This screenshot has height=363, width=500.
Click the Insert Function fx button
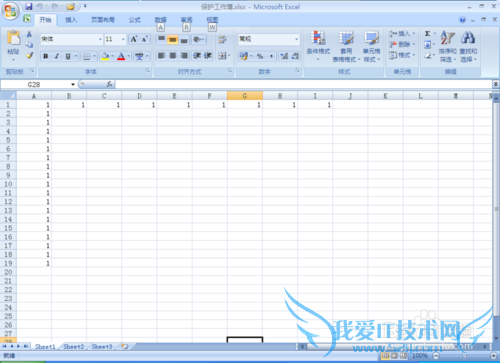(x=109, y=84)
